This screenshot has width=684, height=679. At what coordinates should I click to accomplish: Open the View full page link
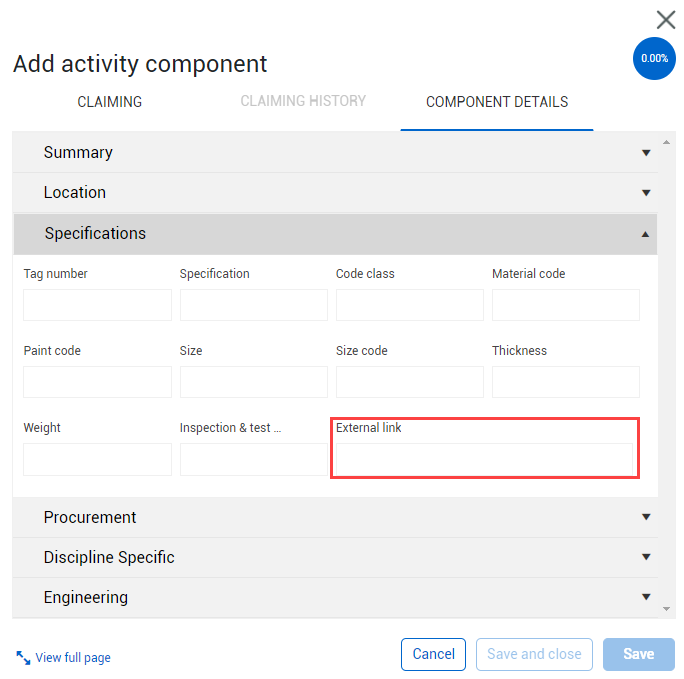73,658
